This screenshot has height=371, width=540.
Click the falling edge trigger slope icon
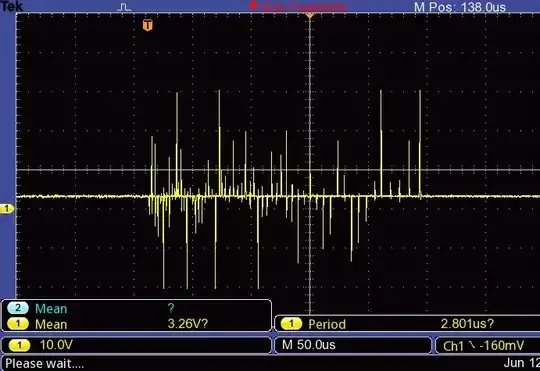tap(472, 346)
